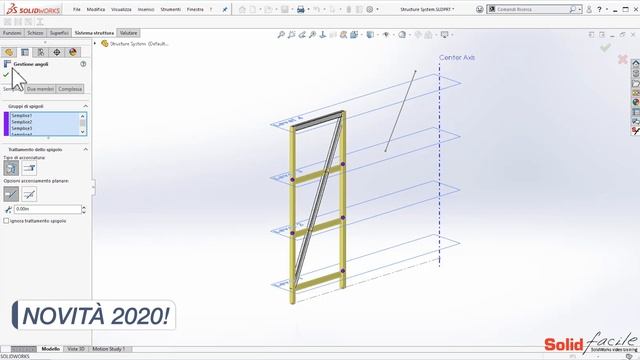
Task: Open the Modifica menu
Action: point(96,9)
